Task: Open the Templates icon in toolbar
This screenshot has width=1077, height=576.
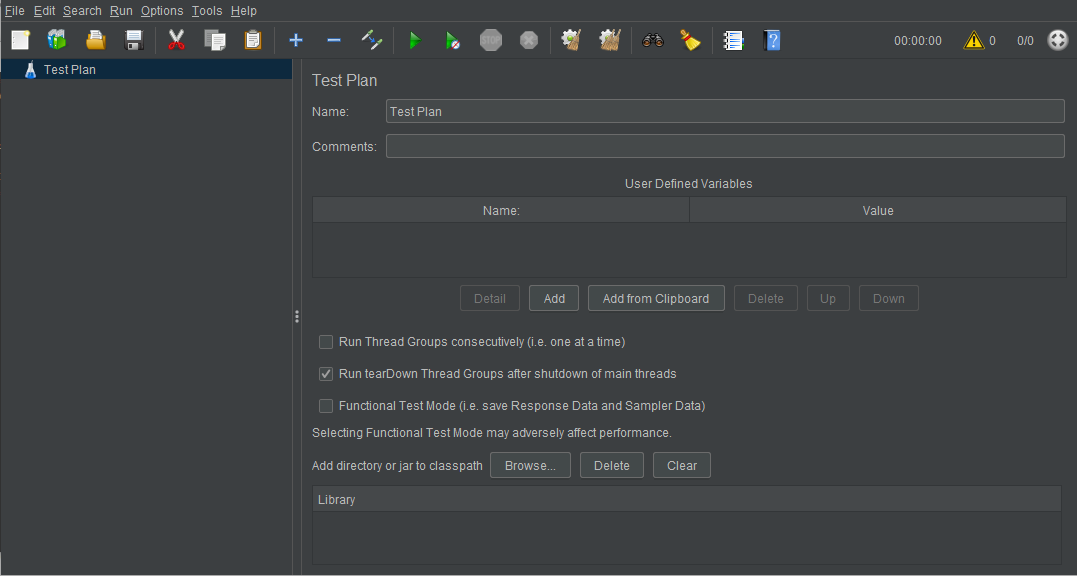Action: 57,41
